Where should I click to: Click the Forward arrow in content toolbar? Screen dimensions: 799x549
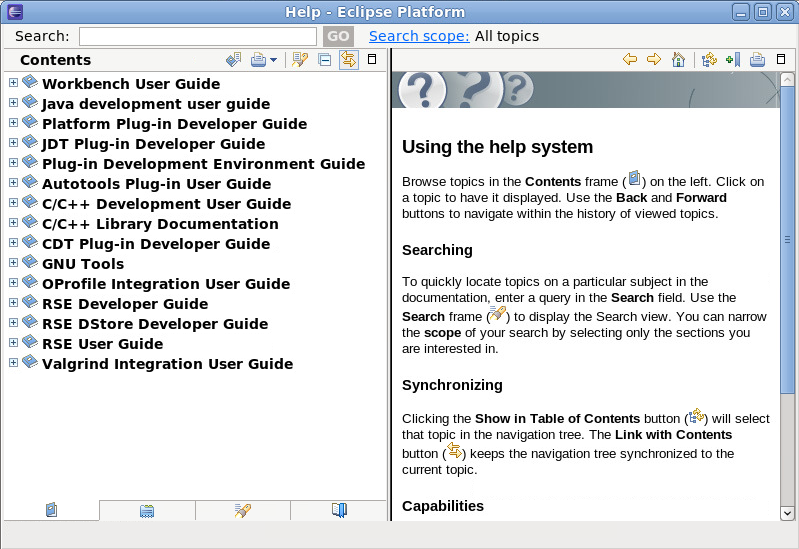click(x=654, y=60)
